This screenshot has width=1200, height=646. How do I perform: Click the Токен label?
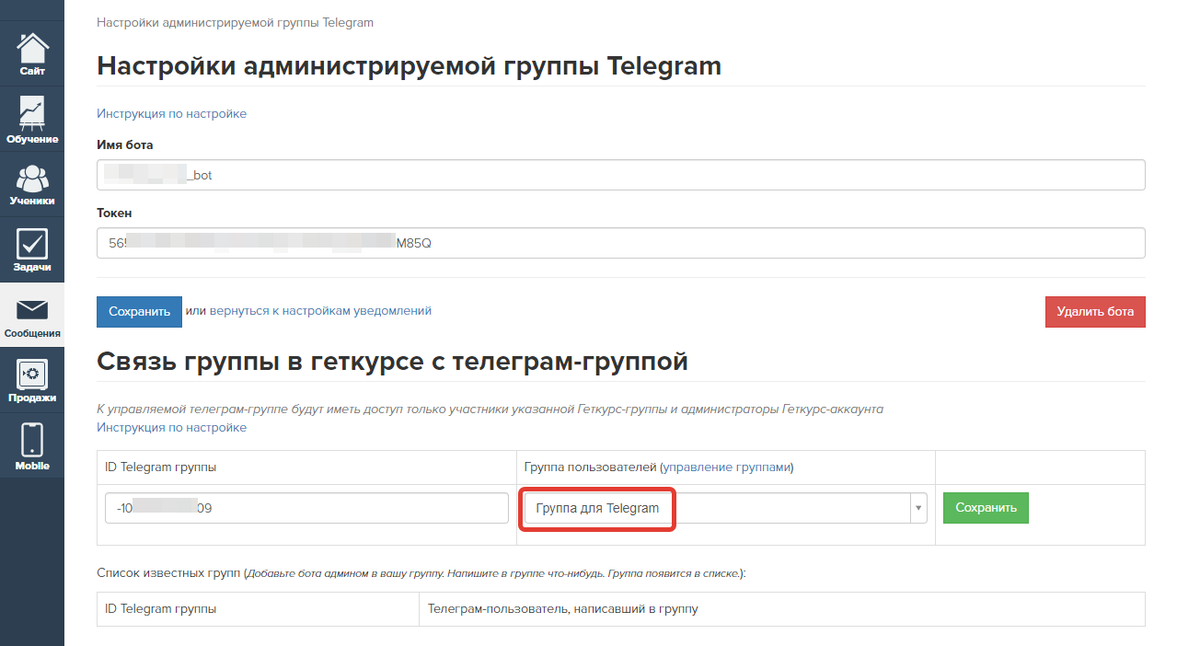pos(114,213)
